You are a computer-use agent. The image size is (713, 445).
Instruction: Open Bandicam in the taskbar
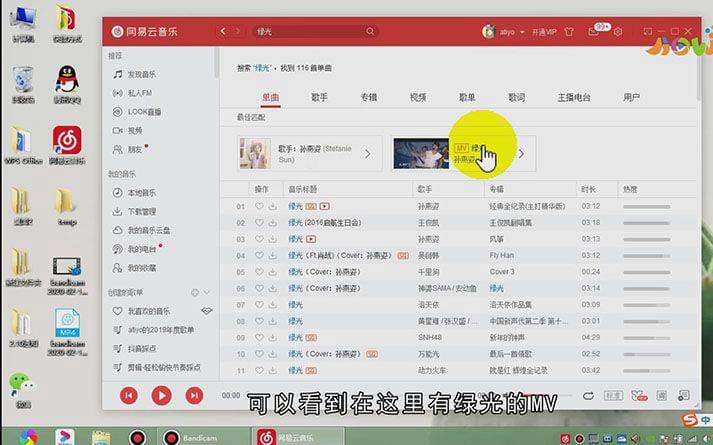[x=204, y=437]
